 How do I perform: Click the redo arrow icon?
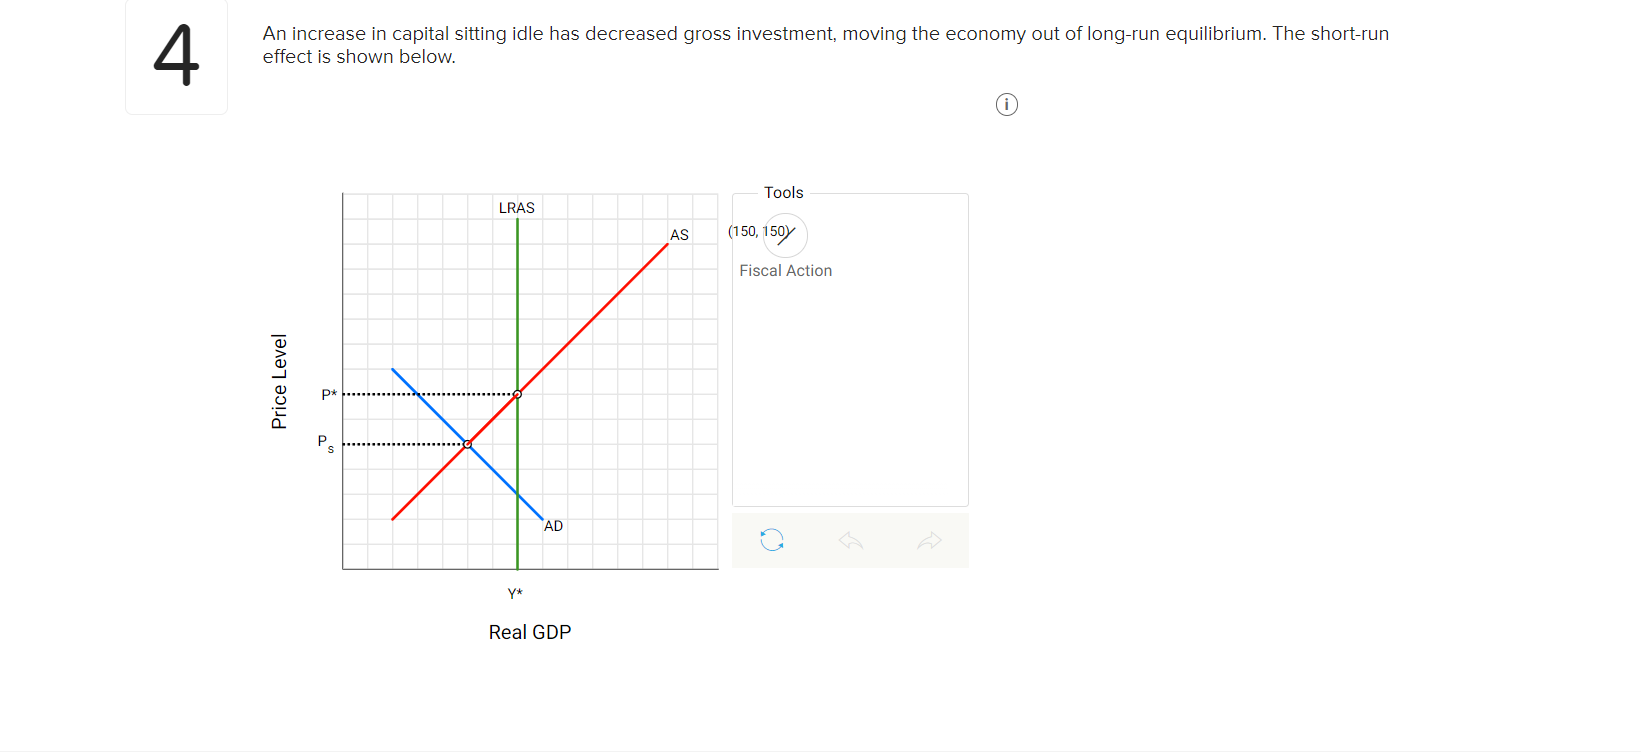930,540
